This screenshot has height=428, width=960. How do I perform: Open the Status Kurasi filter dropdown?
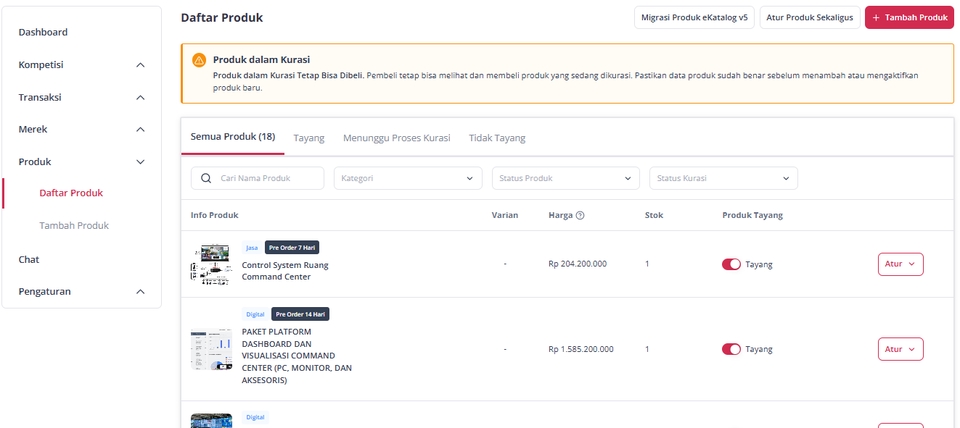(723, 178)
